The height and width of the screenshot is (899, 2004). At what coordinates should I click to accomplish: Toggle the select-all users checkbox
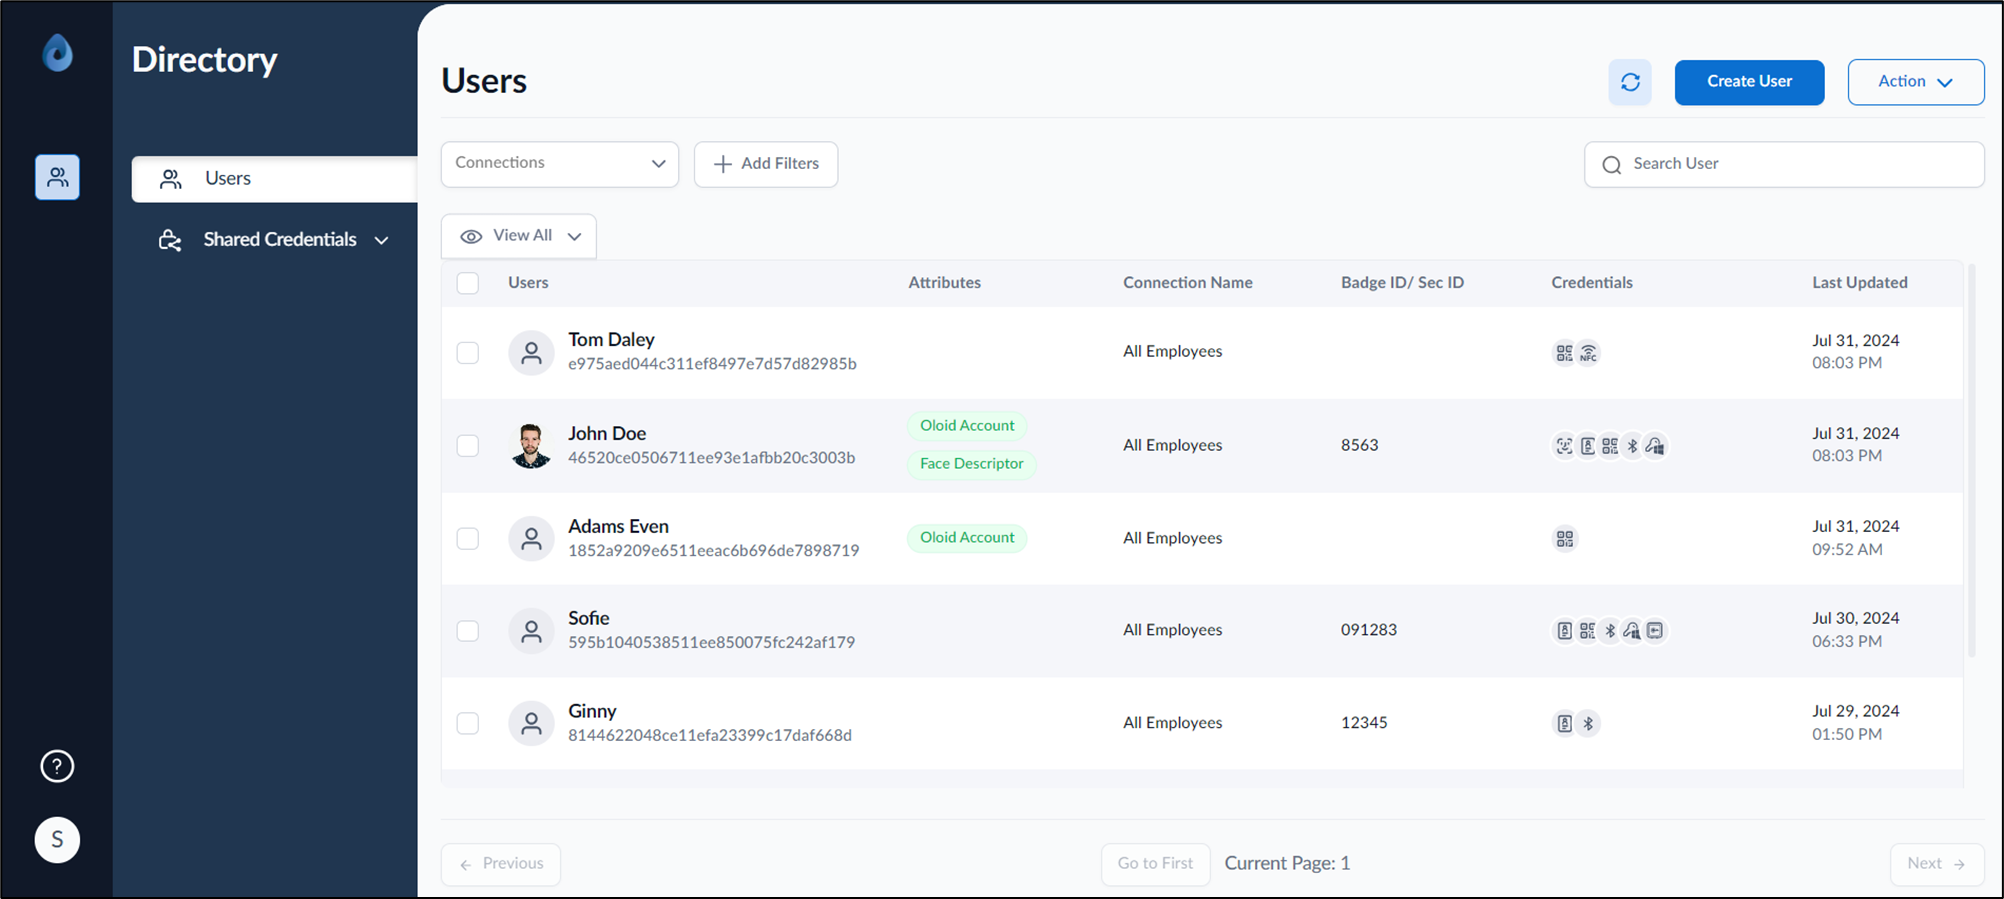(x=467, y=283)
